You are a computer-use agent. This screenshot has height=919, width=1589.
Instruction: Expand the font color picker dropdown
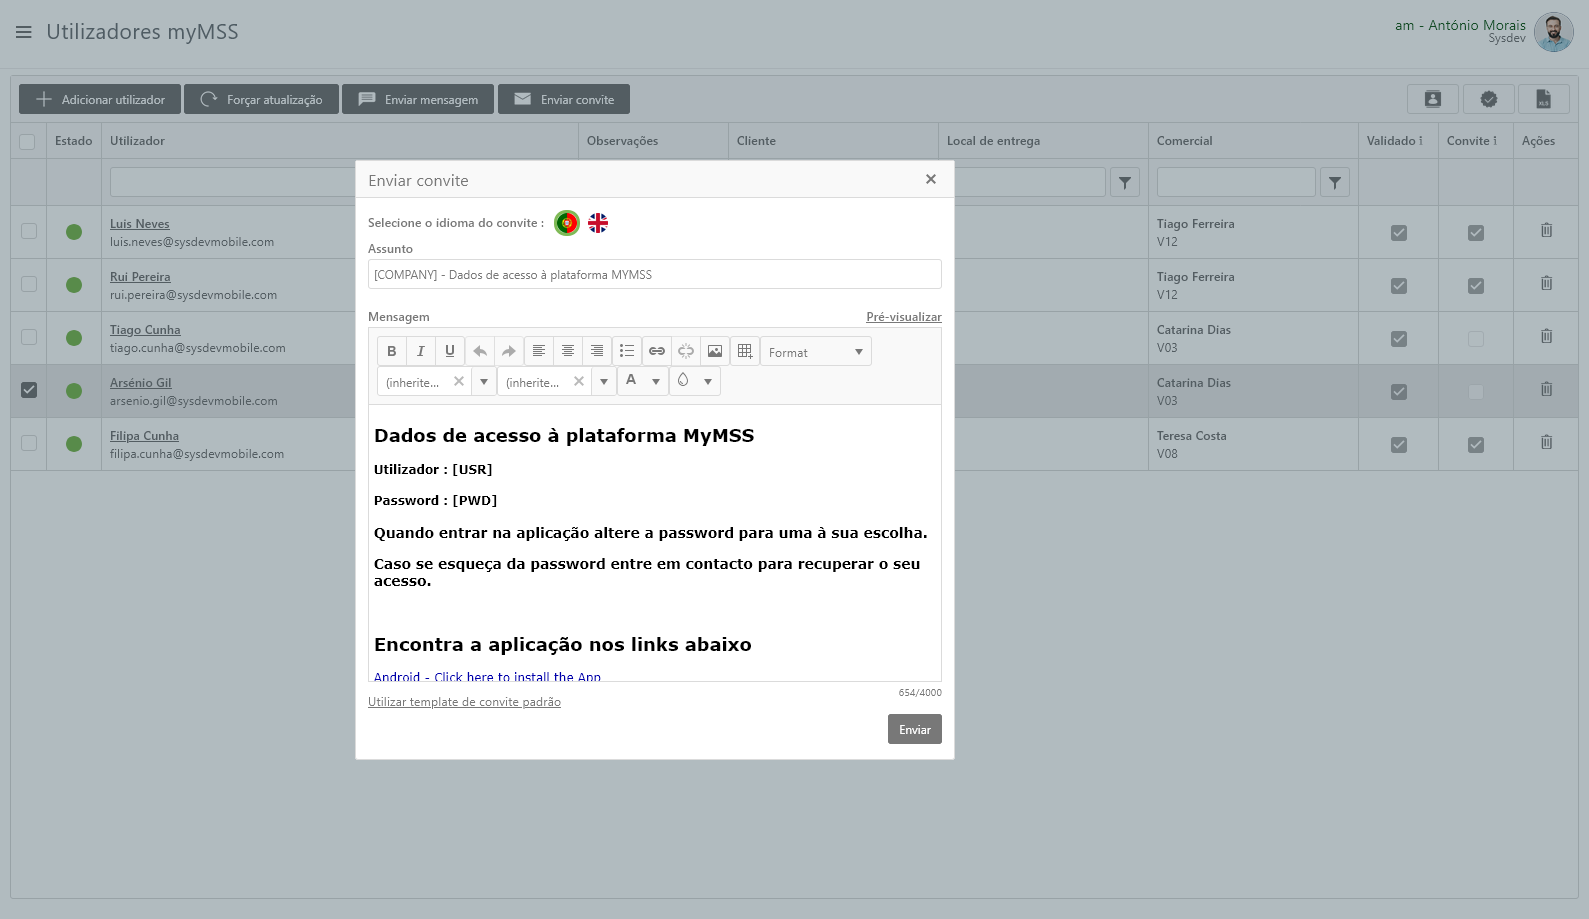tap(656, 381)
